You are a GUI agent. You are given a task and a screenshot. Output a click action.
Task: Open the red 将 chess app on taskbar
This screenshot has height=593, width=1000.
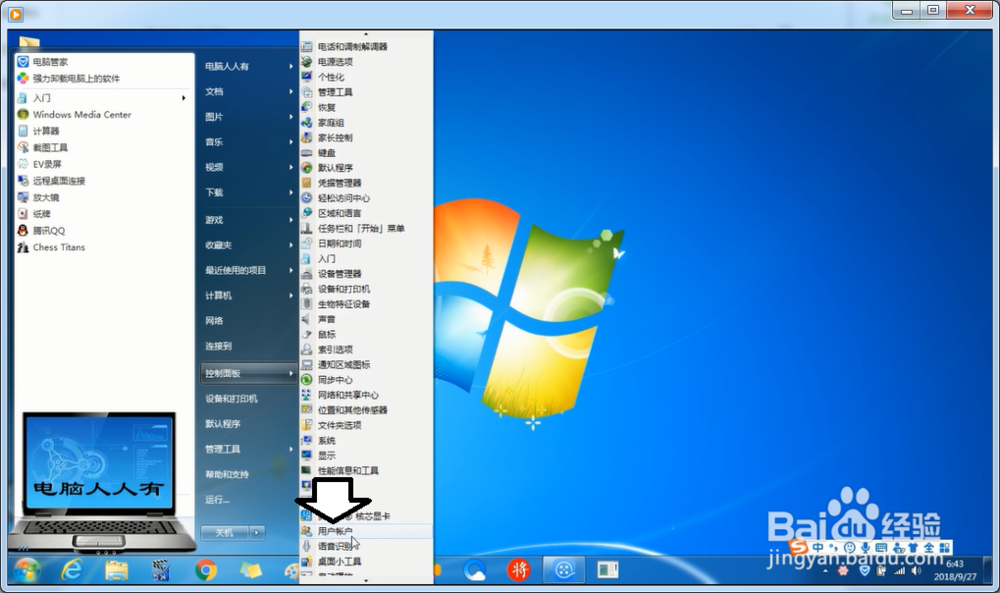[x=518, y=569]
